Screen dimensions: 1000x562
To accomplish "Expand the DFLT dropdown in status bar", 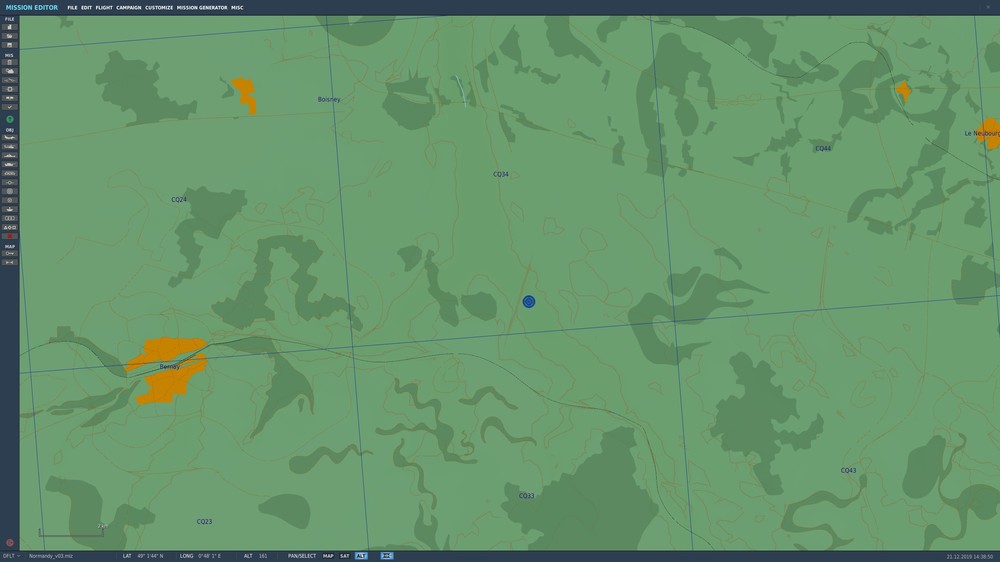I will (11, 556).
